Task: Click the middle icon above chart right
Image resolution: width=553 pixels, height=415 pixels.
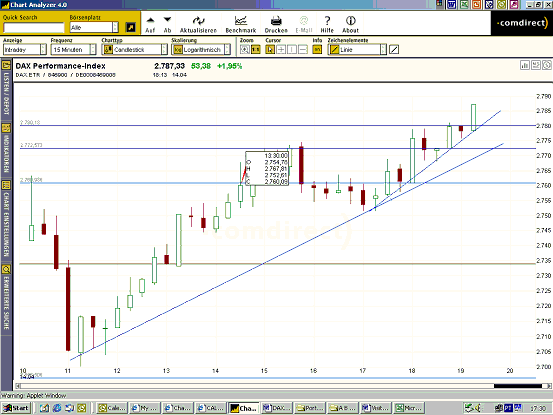Action: 536,65
